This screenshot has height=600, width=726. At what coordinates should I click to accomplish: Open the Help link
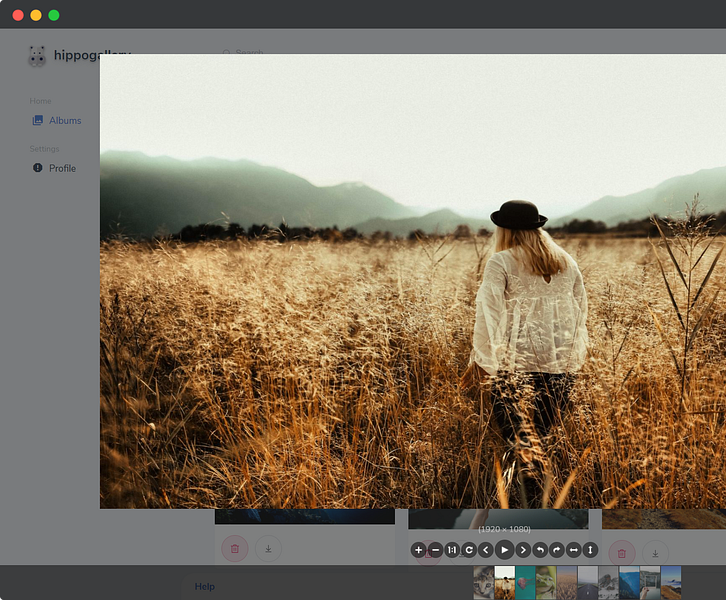[204, 587]
